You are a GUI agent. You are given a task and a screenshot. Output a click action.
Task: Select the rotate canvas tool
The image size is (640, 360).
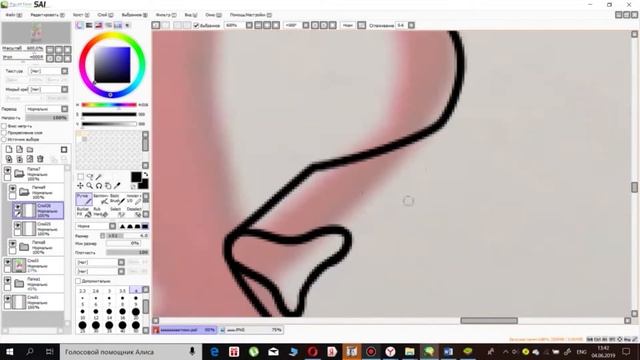98,186
